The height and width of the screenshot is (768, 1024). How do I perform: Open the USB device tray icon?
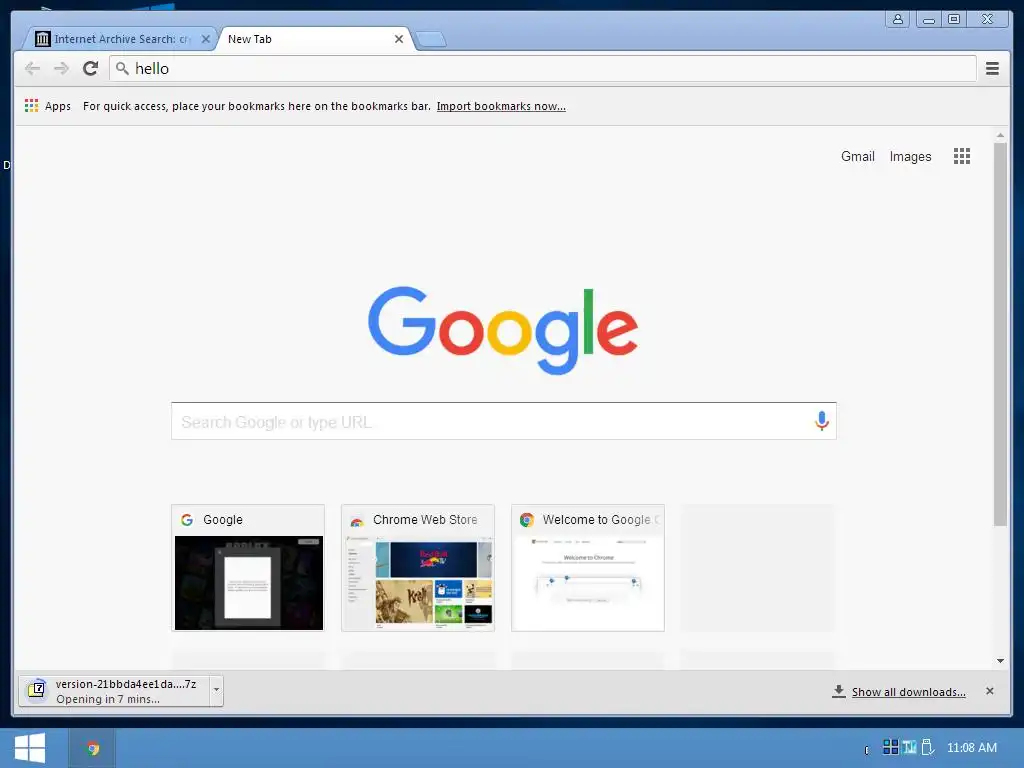pyautogui.click(x=927, y=747)
